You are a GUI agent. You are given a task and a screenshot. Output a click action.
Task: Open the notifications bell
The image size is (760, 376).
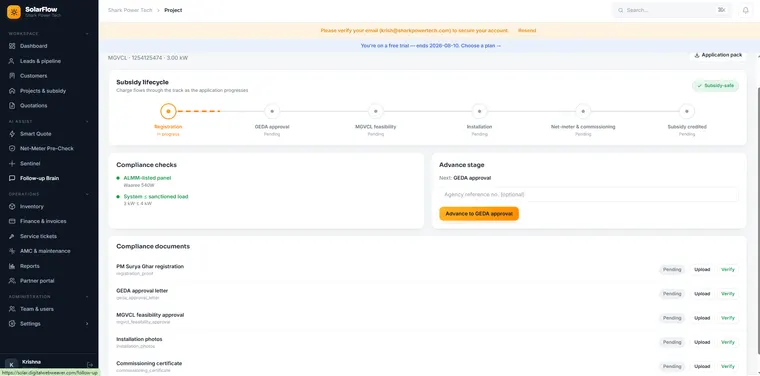(x=745, y=10)
